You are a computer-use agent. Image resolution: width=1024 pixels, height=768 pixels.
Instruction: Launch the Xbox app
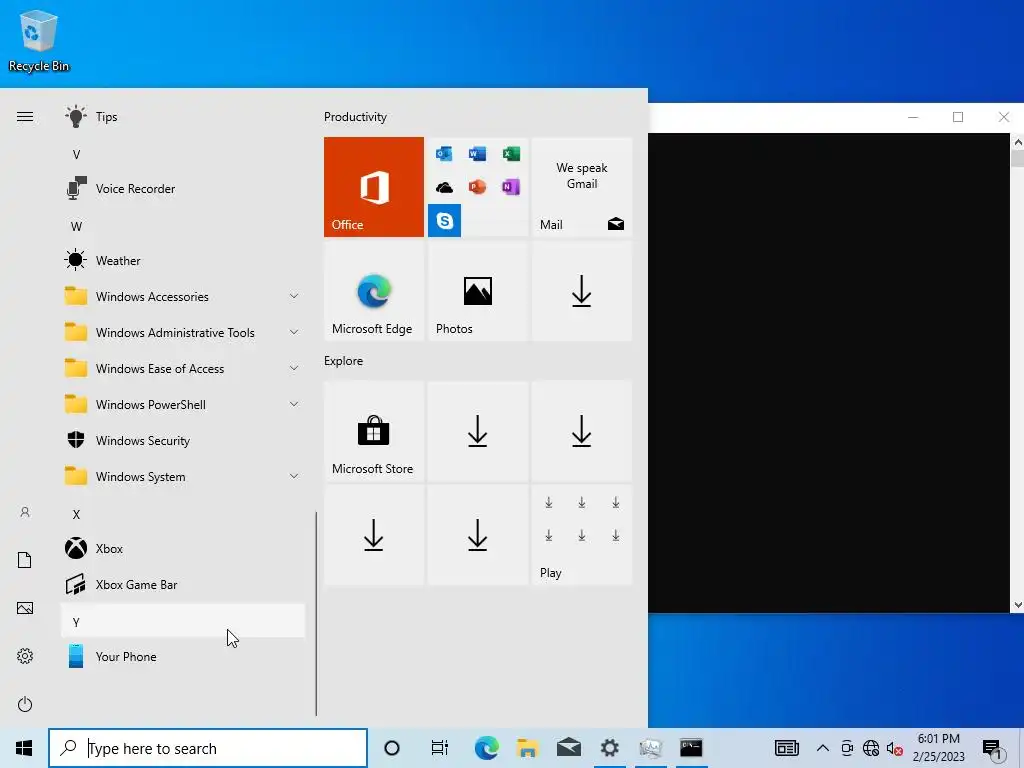[x=183, y=549]
